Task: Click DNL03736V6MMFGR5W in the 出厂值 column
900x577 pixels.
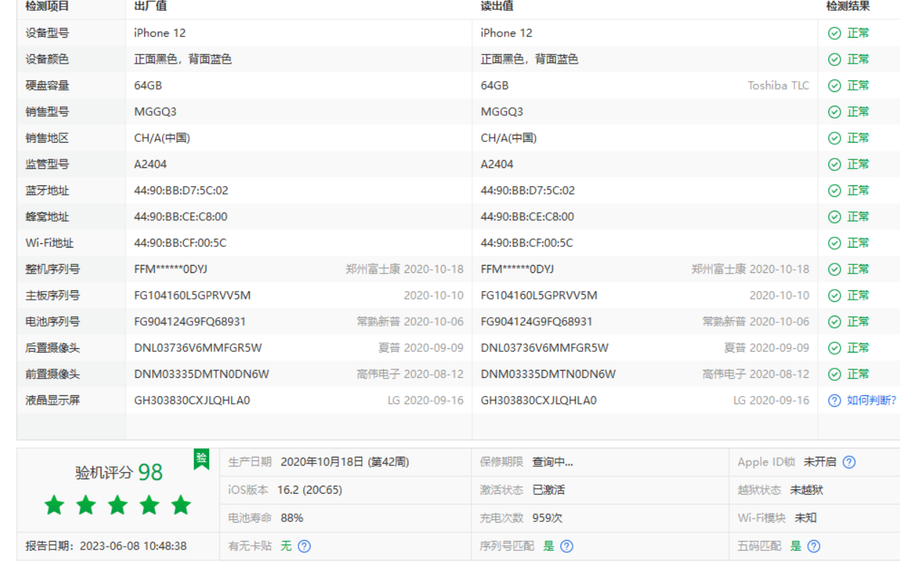Action: click(198, 348)
